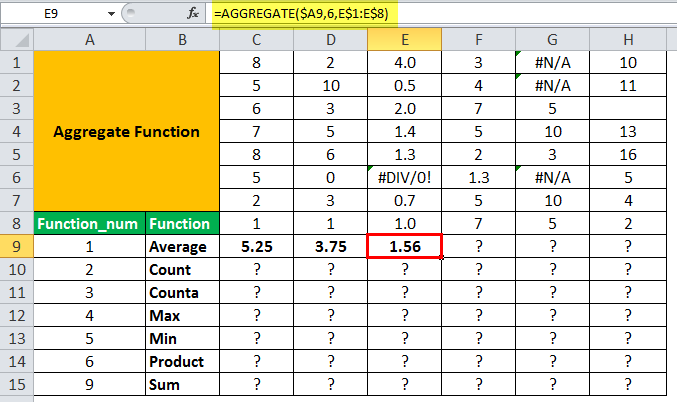Image resolution: width=677 pixels, height=402 pixels.
Task: Select column E header
Action: pos(405,40)
